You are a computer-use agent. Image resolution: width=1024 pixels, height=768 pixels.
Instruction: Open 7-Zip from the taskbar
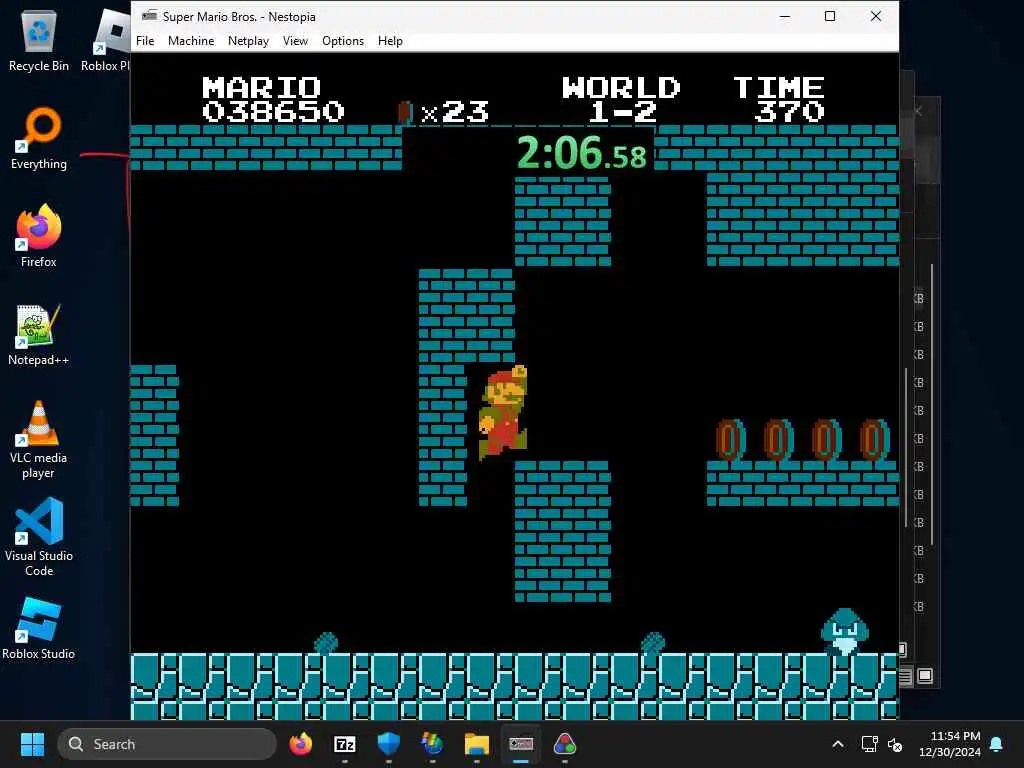point(345,744)
